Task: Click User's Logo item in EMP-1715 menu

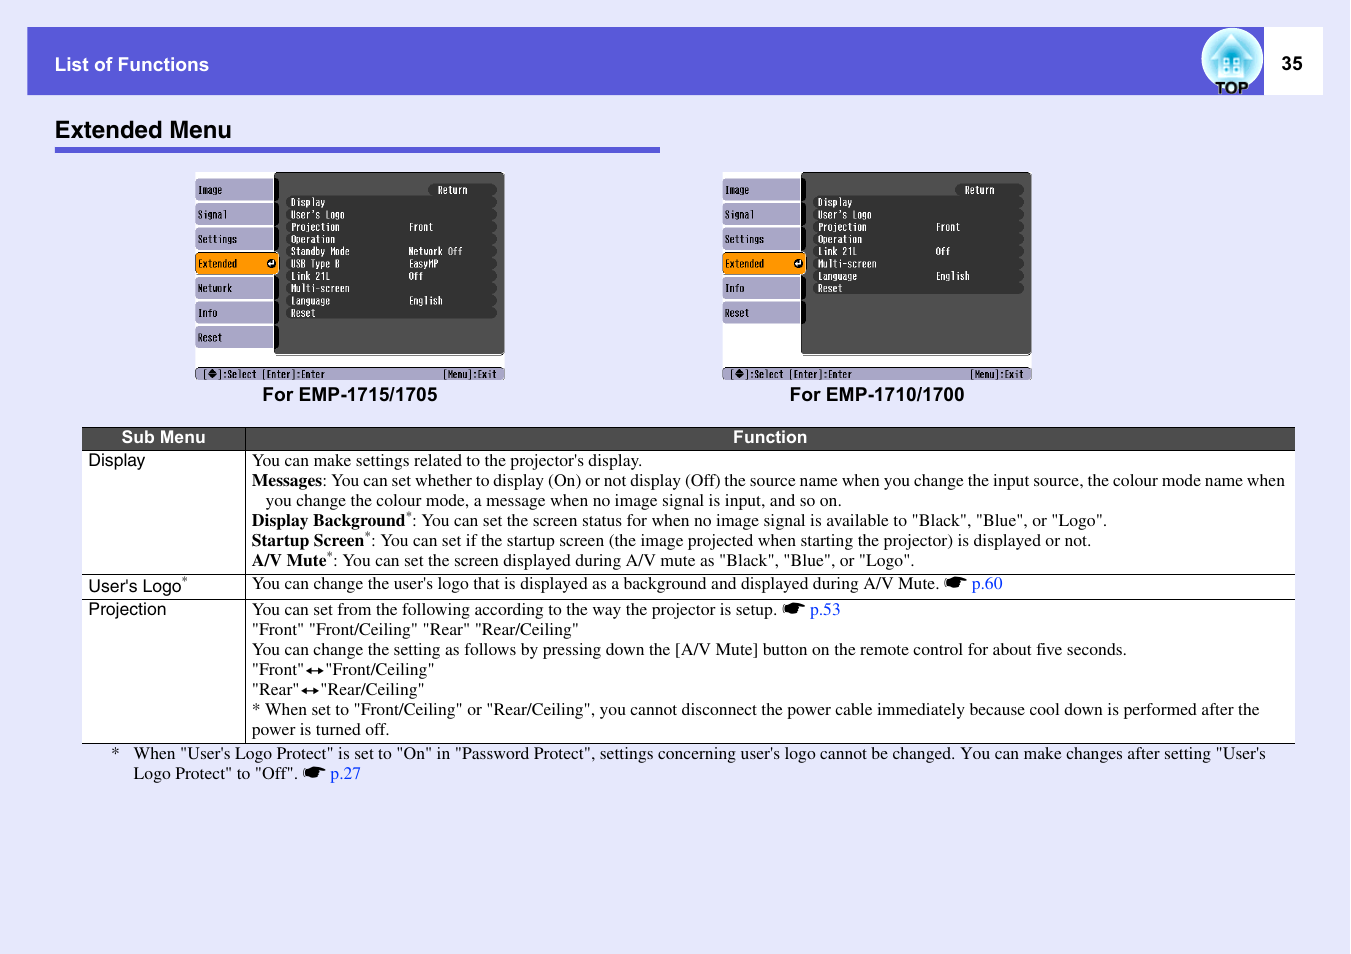Action: [x=390, y=215]
